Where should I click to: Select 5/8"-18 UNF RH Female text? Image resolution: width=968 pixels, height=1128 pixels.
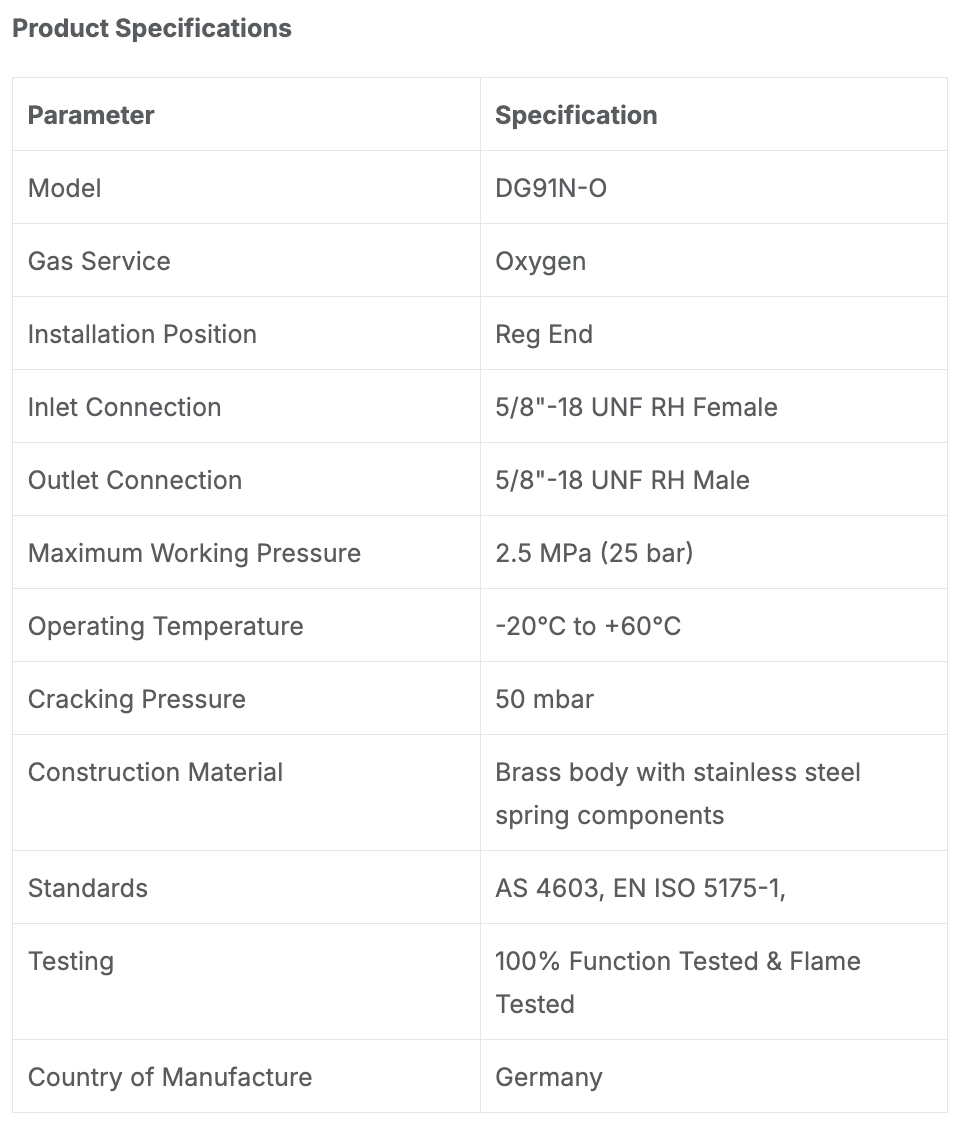click(x=636, y=407)
